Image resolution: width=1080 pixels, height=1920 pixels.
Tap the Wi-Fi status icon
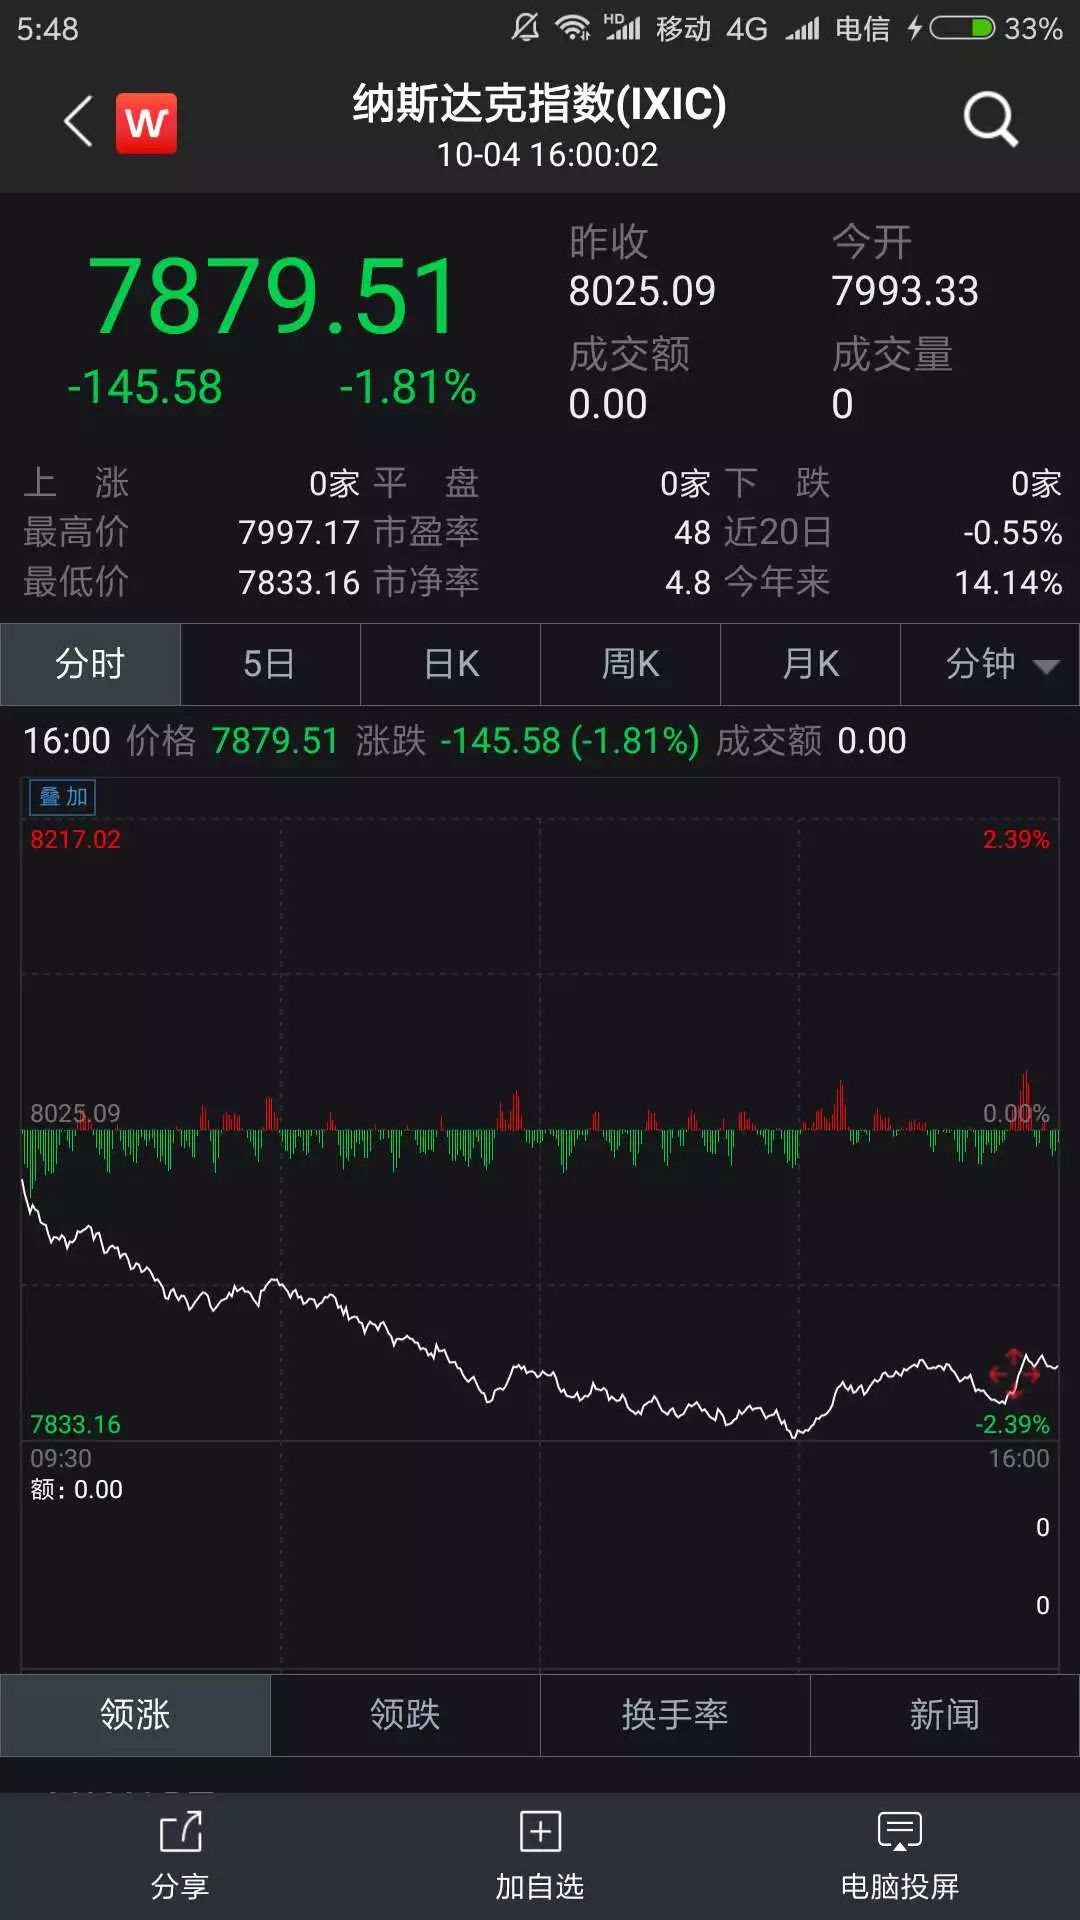coord(573,28)
